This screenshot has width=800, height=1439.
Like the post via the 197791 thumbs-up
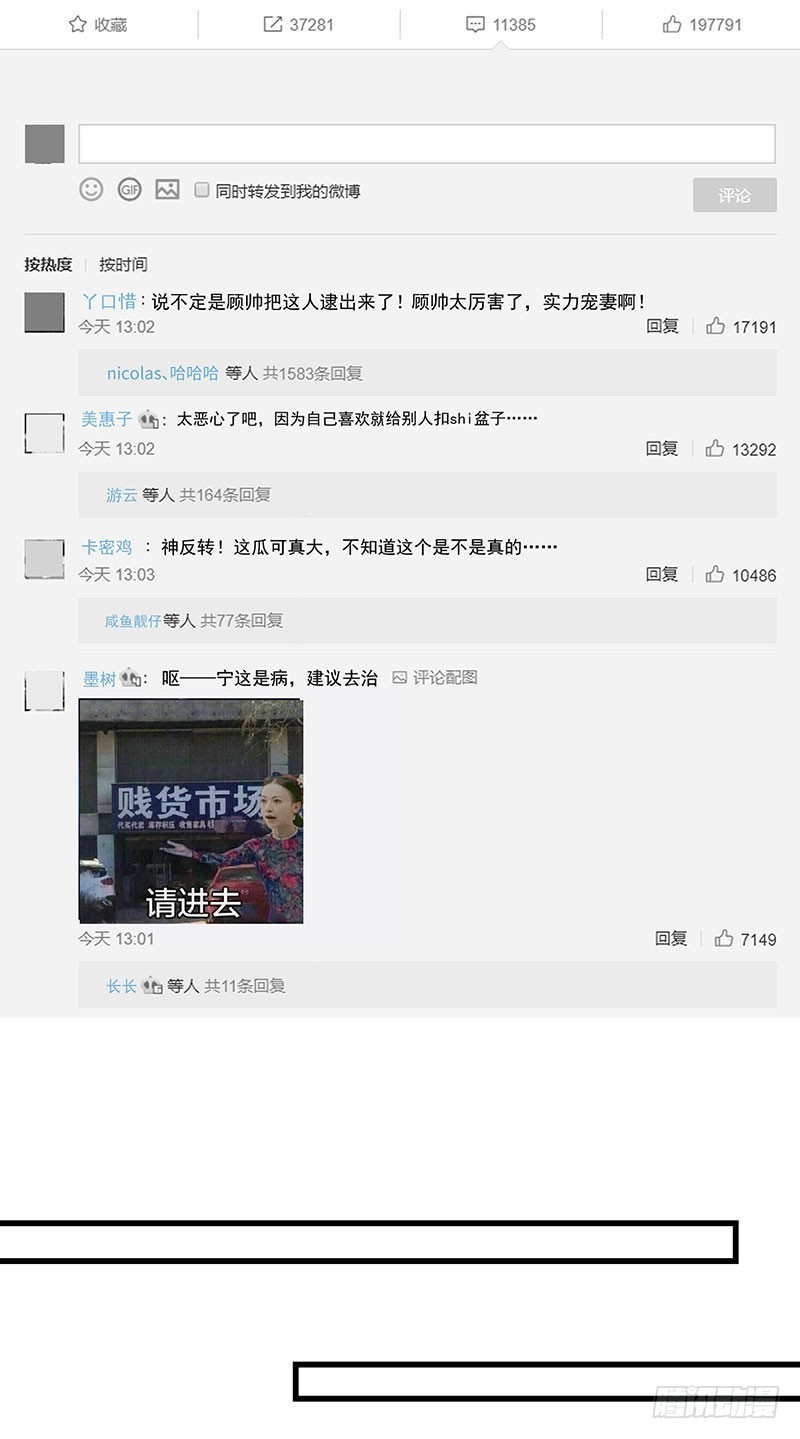click(672, 24)
